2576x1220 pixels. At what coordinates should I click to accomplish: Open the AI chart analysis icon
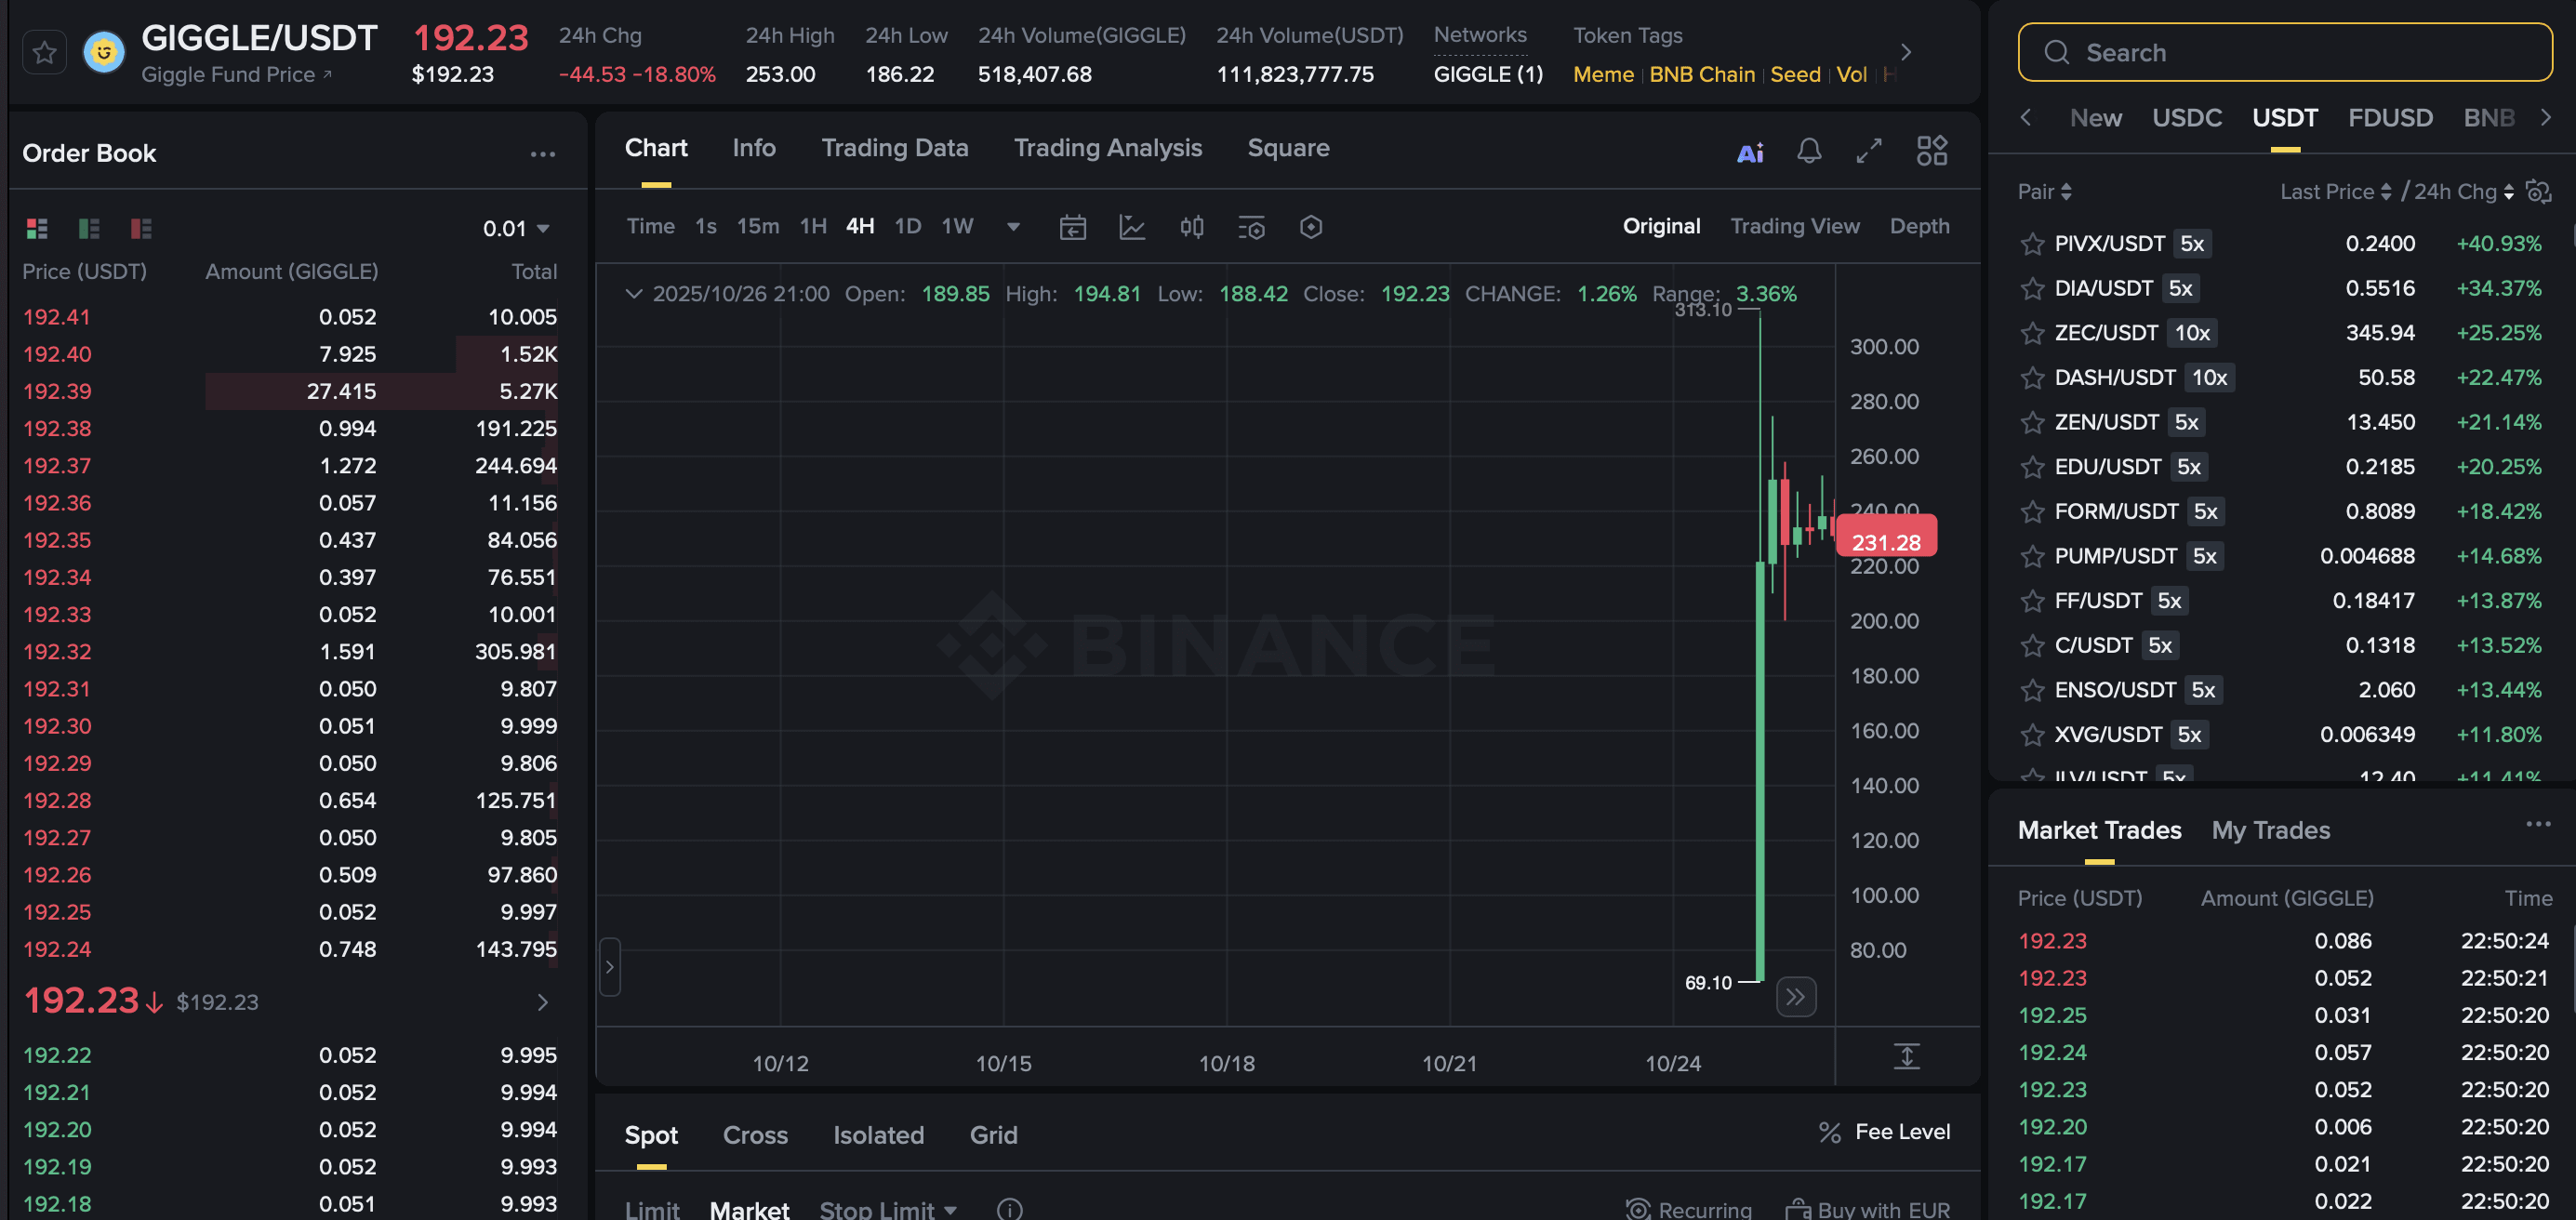tap(1750, 152)
